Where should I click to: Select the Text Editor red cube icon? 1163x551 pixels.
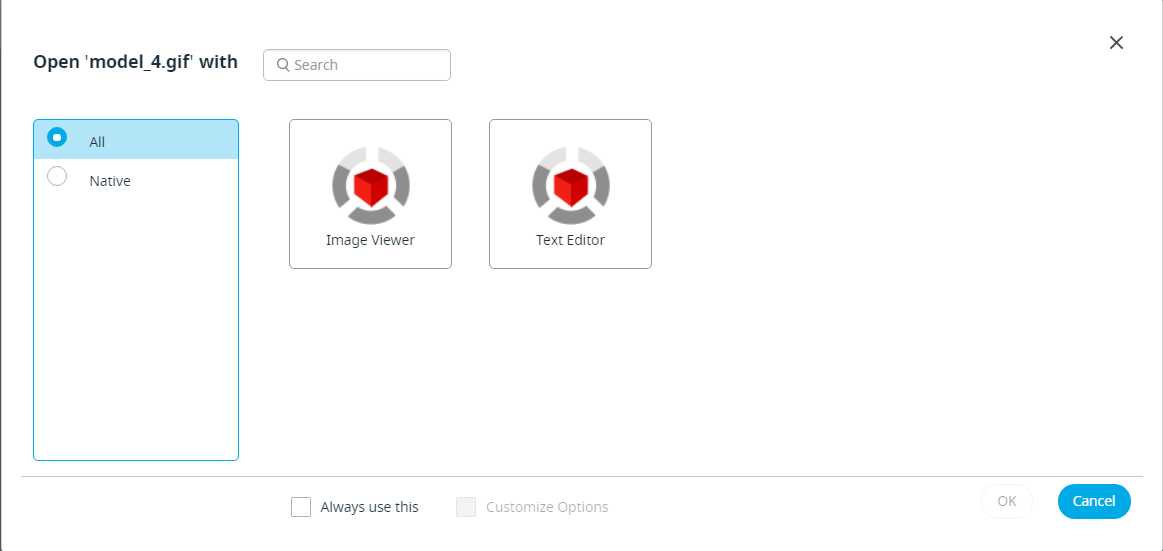tap(571, 185)
